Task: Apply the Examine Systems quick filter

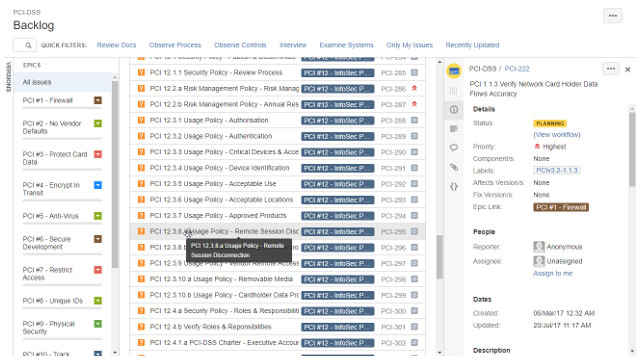Action: point(347,45)
